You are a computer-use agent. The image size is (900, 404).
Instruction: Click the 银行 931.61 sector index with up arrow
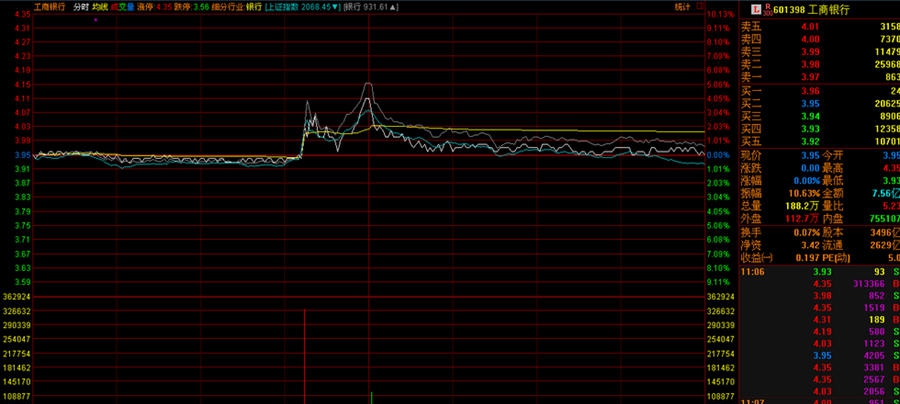pos(370,7)
